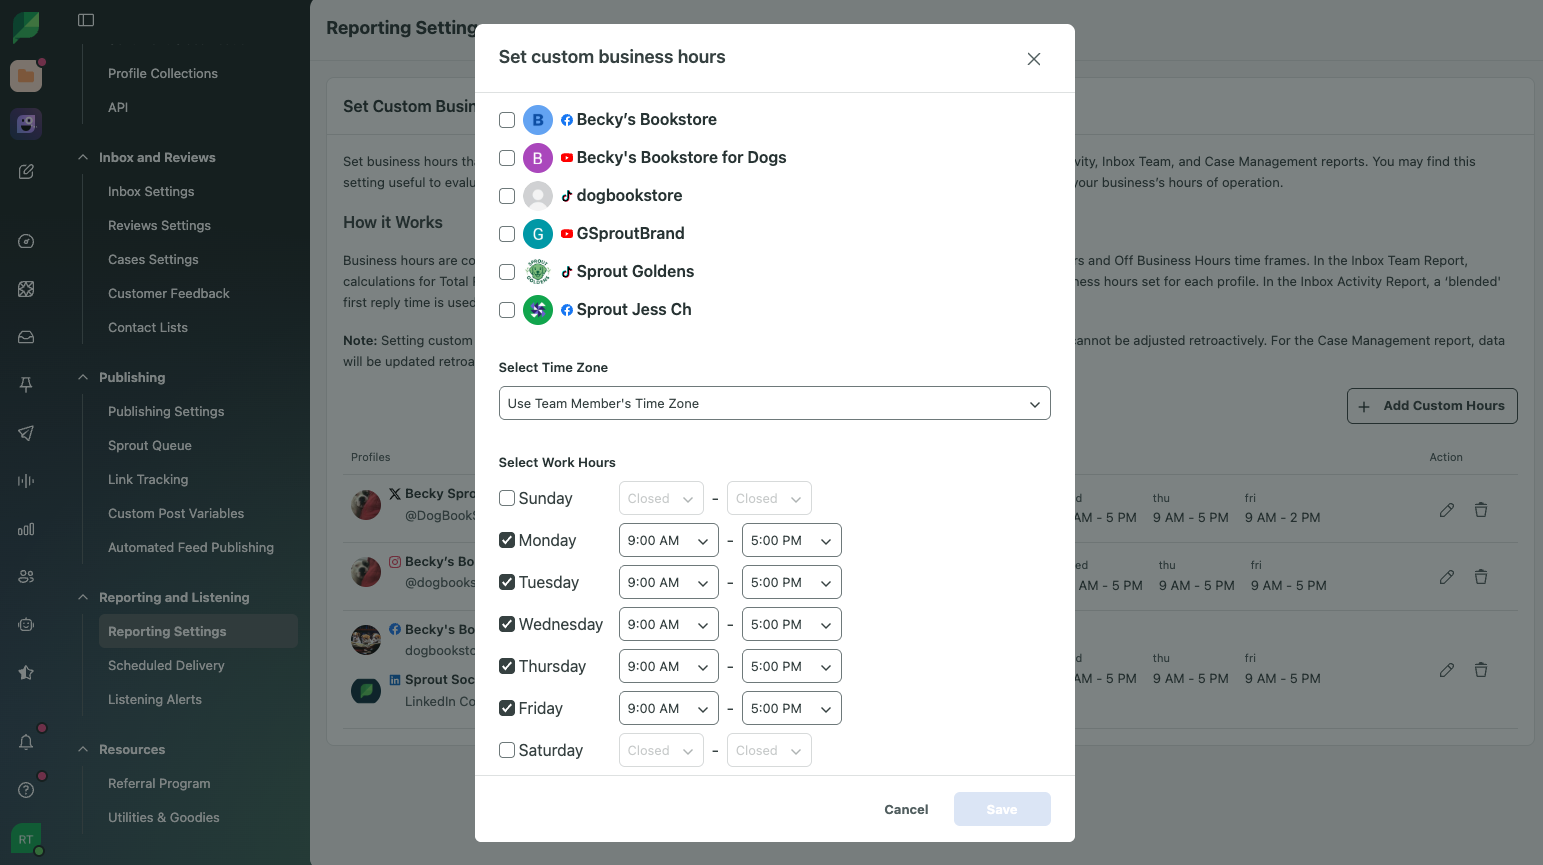Collapse the Resources section
Image resolution: width=1543 pixels, height=865 pixels.
coord(83,749)
